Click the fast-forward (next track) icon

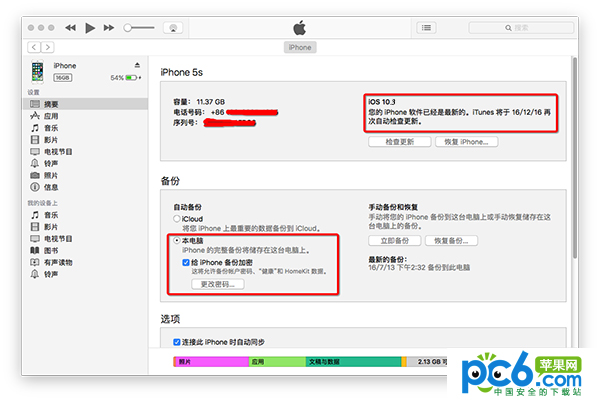[110, 28]
